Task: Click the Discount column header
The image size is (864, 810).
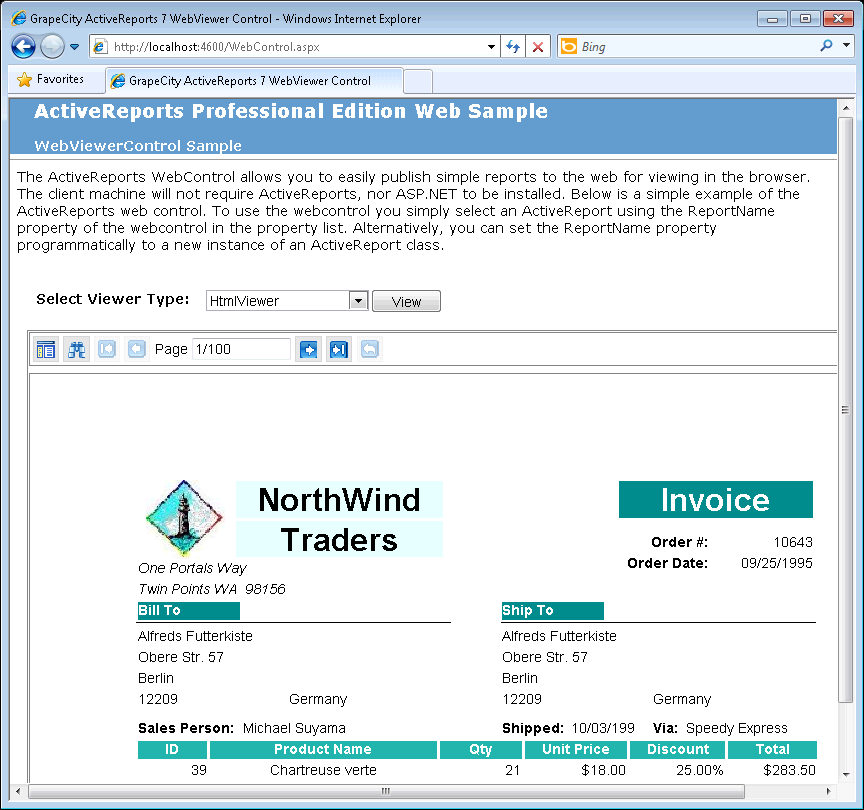Action: coord(678,749)
